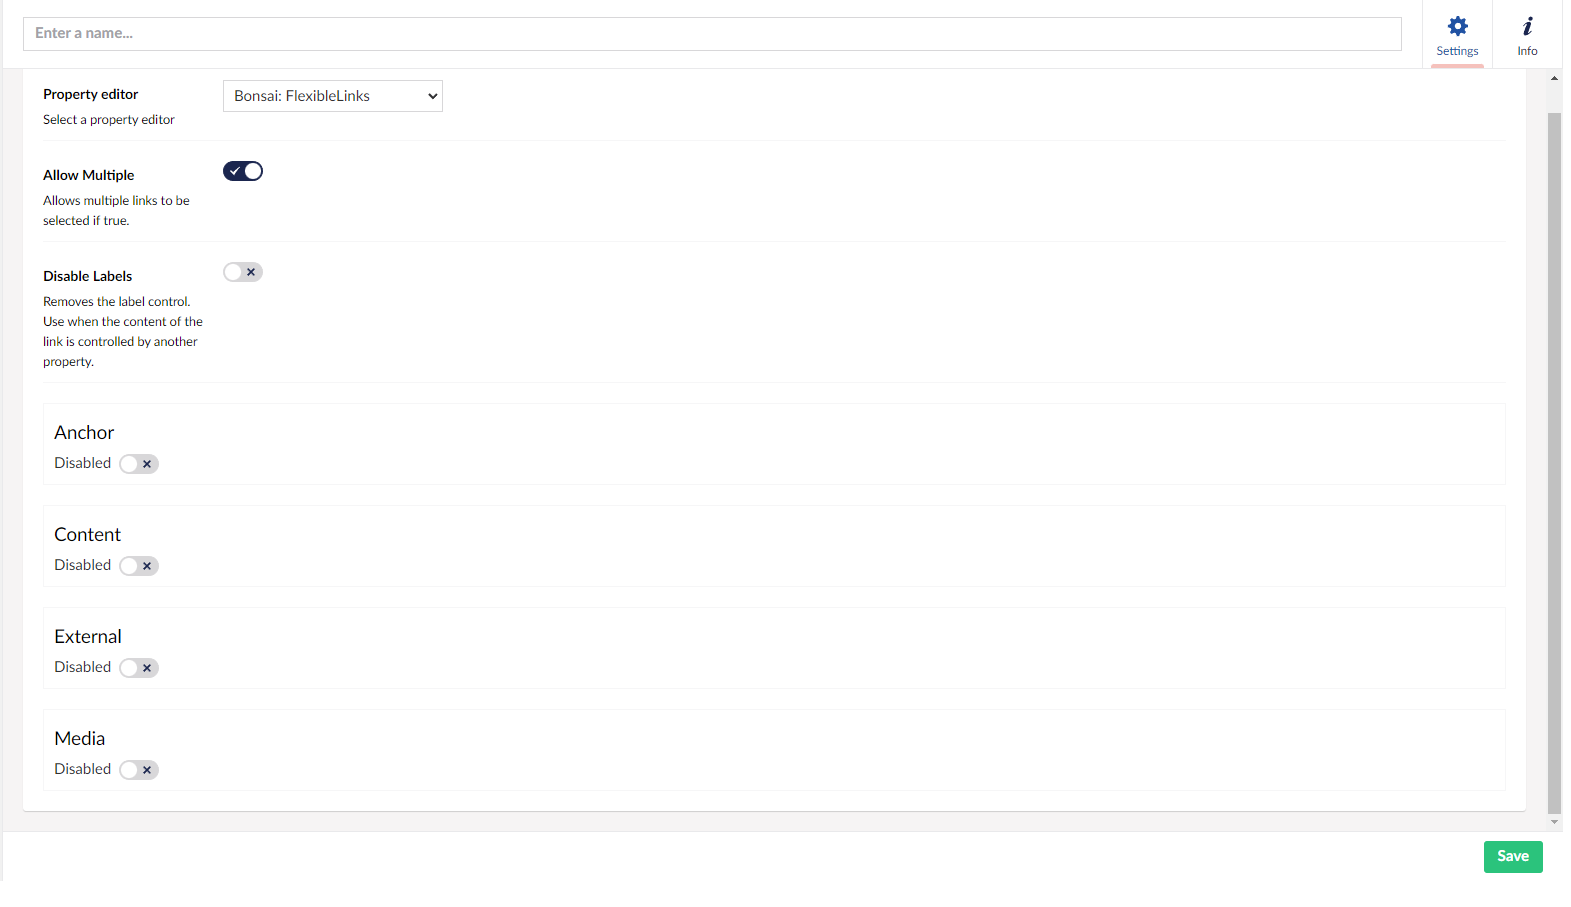Click the 'Disabled' label under External
The height and width of the screenshot is (907, 1571).
coord(82,667)
